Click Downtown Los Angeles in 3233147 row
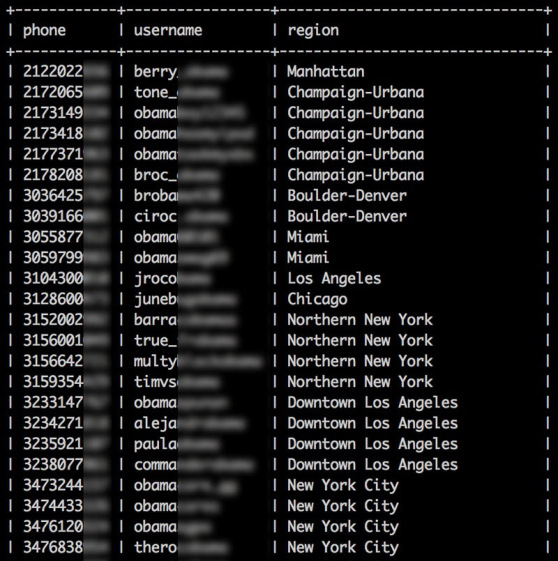Image resolution: width=558 pixels, height=561 pixels. (372, 403)
